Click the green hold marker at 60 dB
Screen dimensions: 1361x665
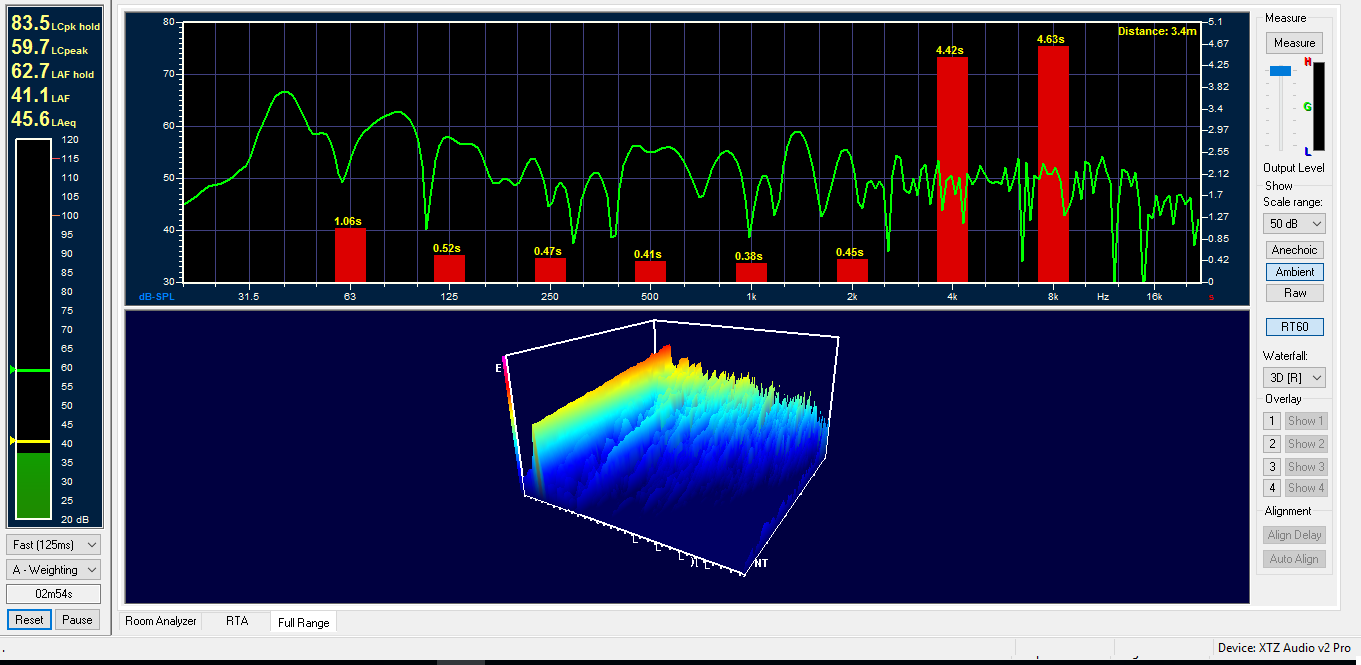30,369
